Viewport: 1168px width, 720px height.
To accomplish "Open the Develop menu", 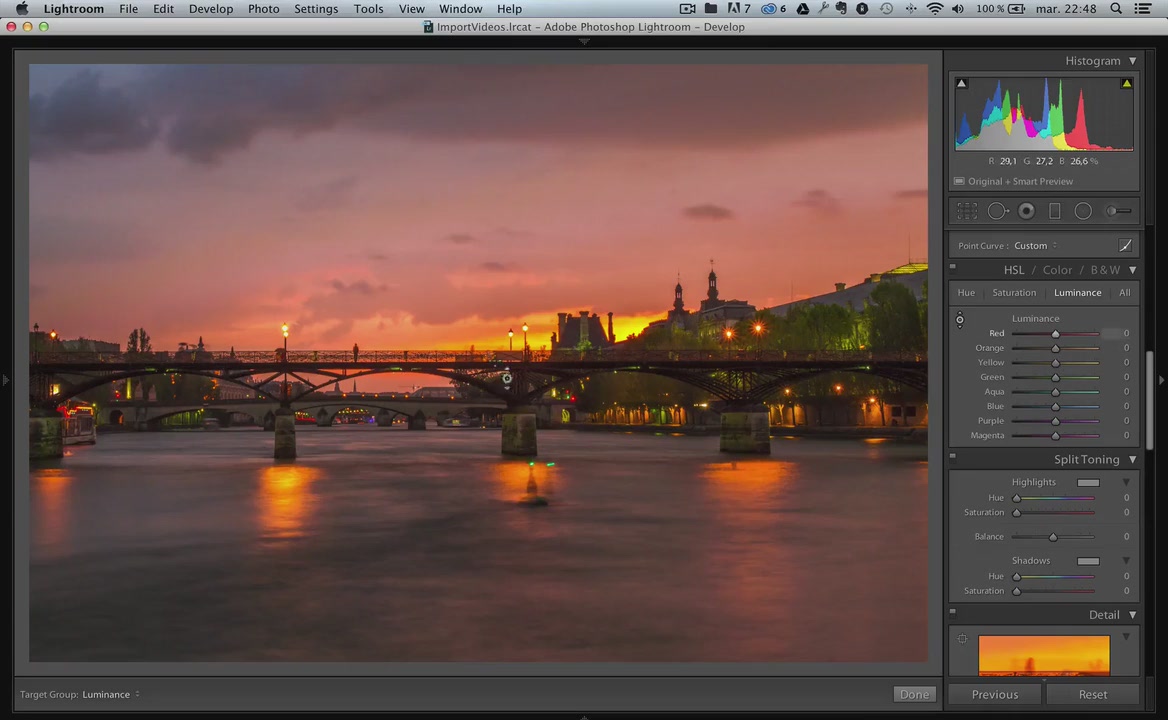I will pos(211,9).
